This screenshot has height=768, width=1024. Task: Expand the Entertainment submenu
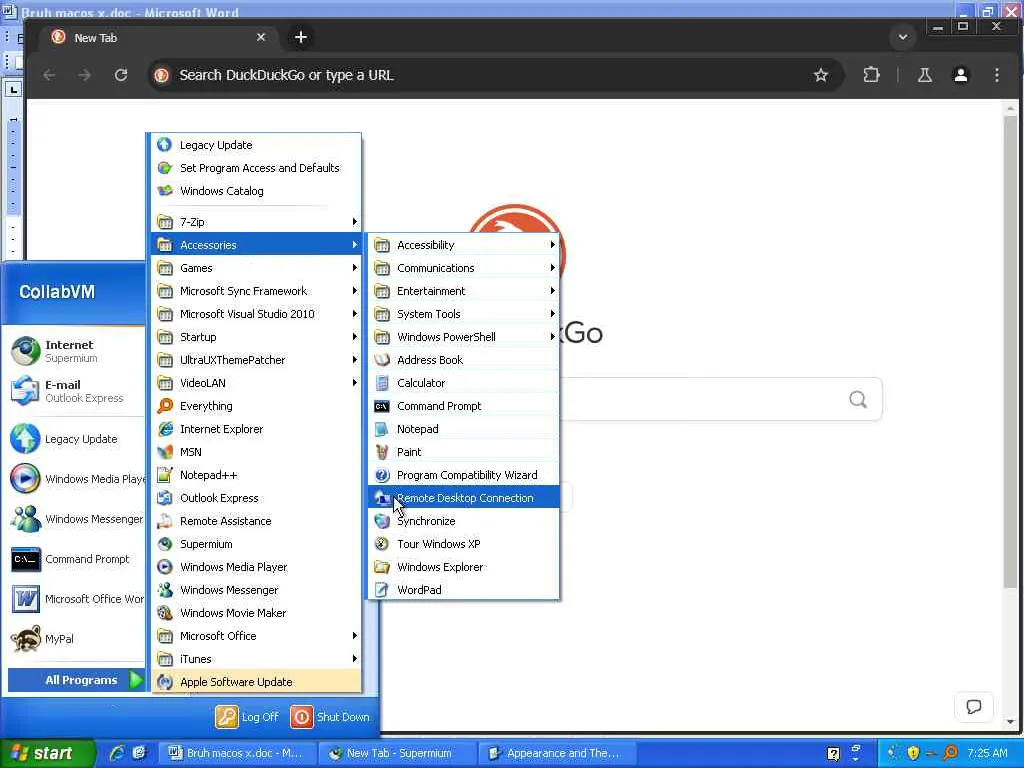pyautogui.click(x=464, y=291)
